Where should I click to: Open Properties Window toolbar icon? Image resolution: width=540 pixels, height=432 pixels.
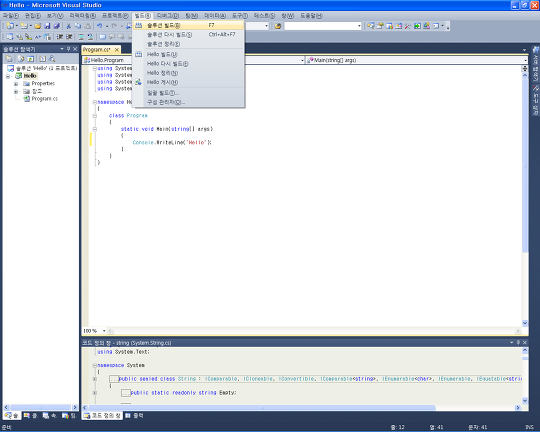[380, 26]
